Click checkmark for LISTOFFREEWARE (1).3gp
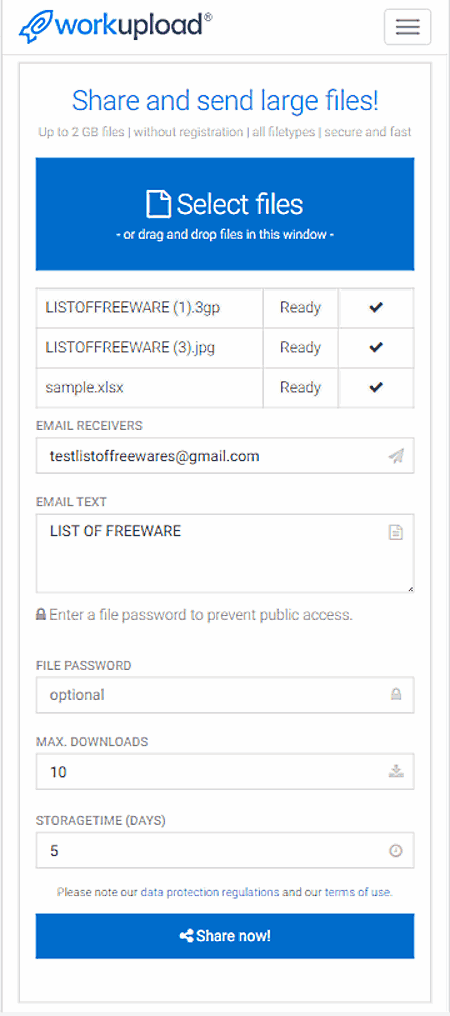 (376, 308)
